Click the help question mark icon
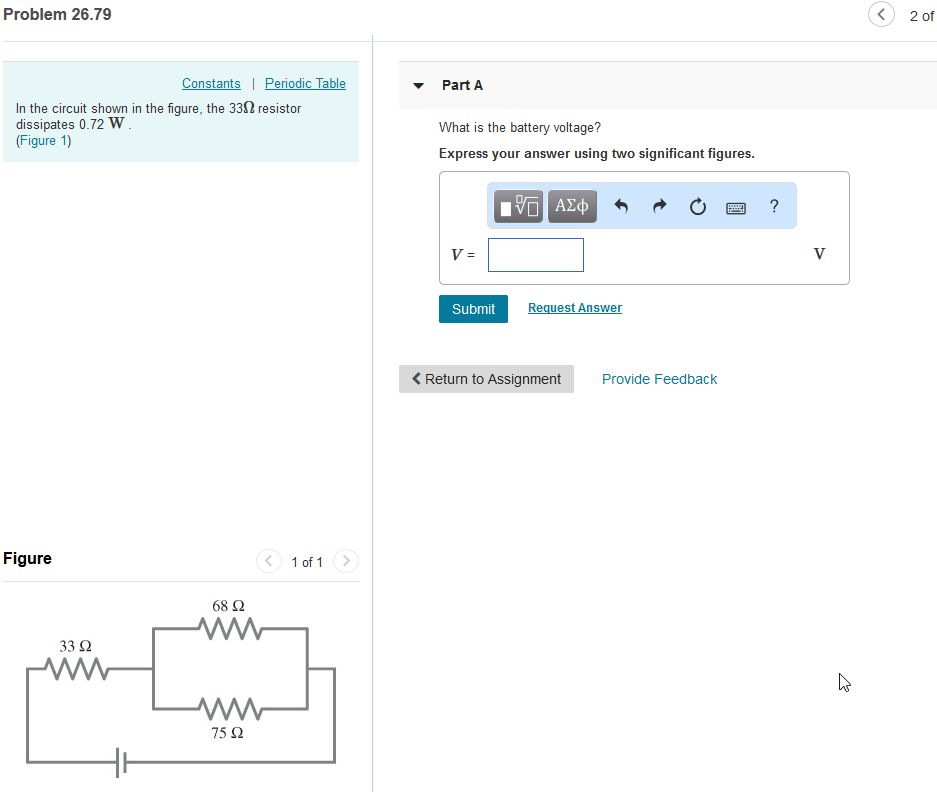Viewport: 937px width, 792px height. 773,206
